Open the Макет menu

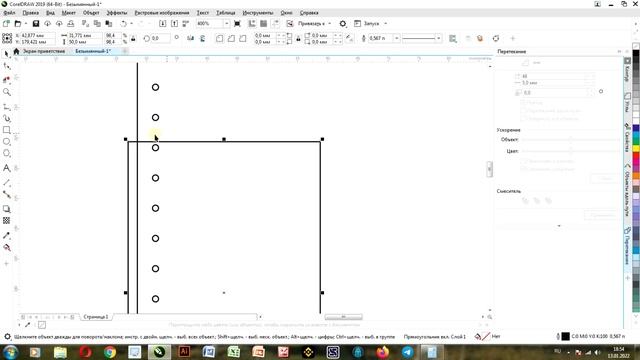click(69, 13)
